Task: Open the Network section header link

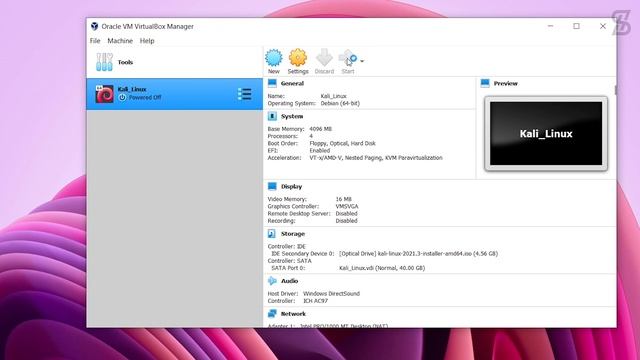Action: (x=293, y=314)
